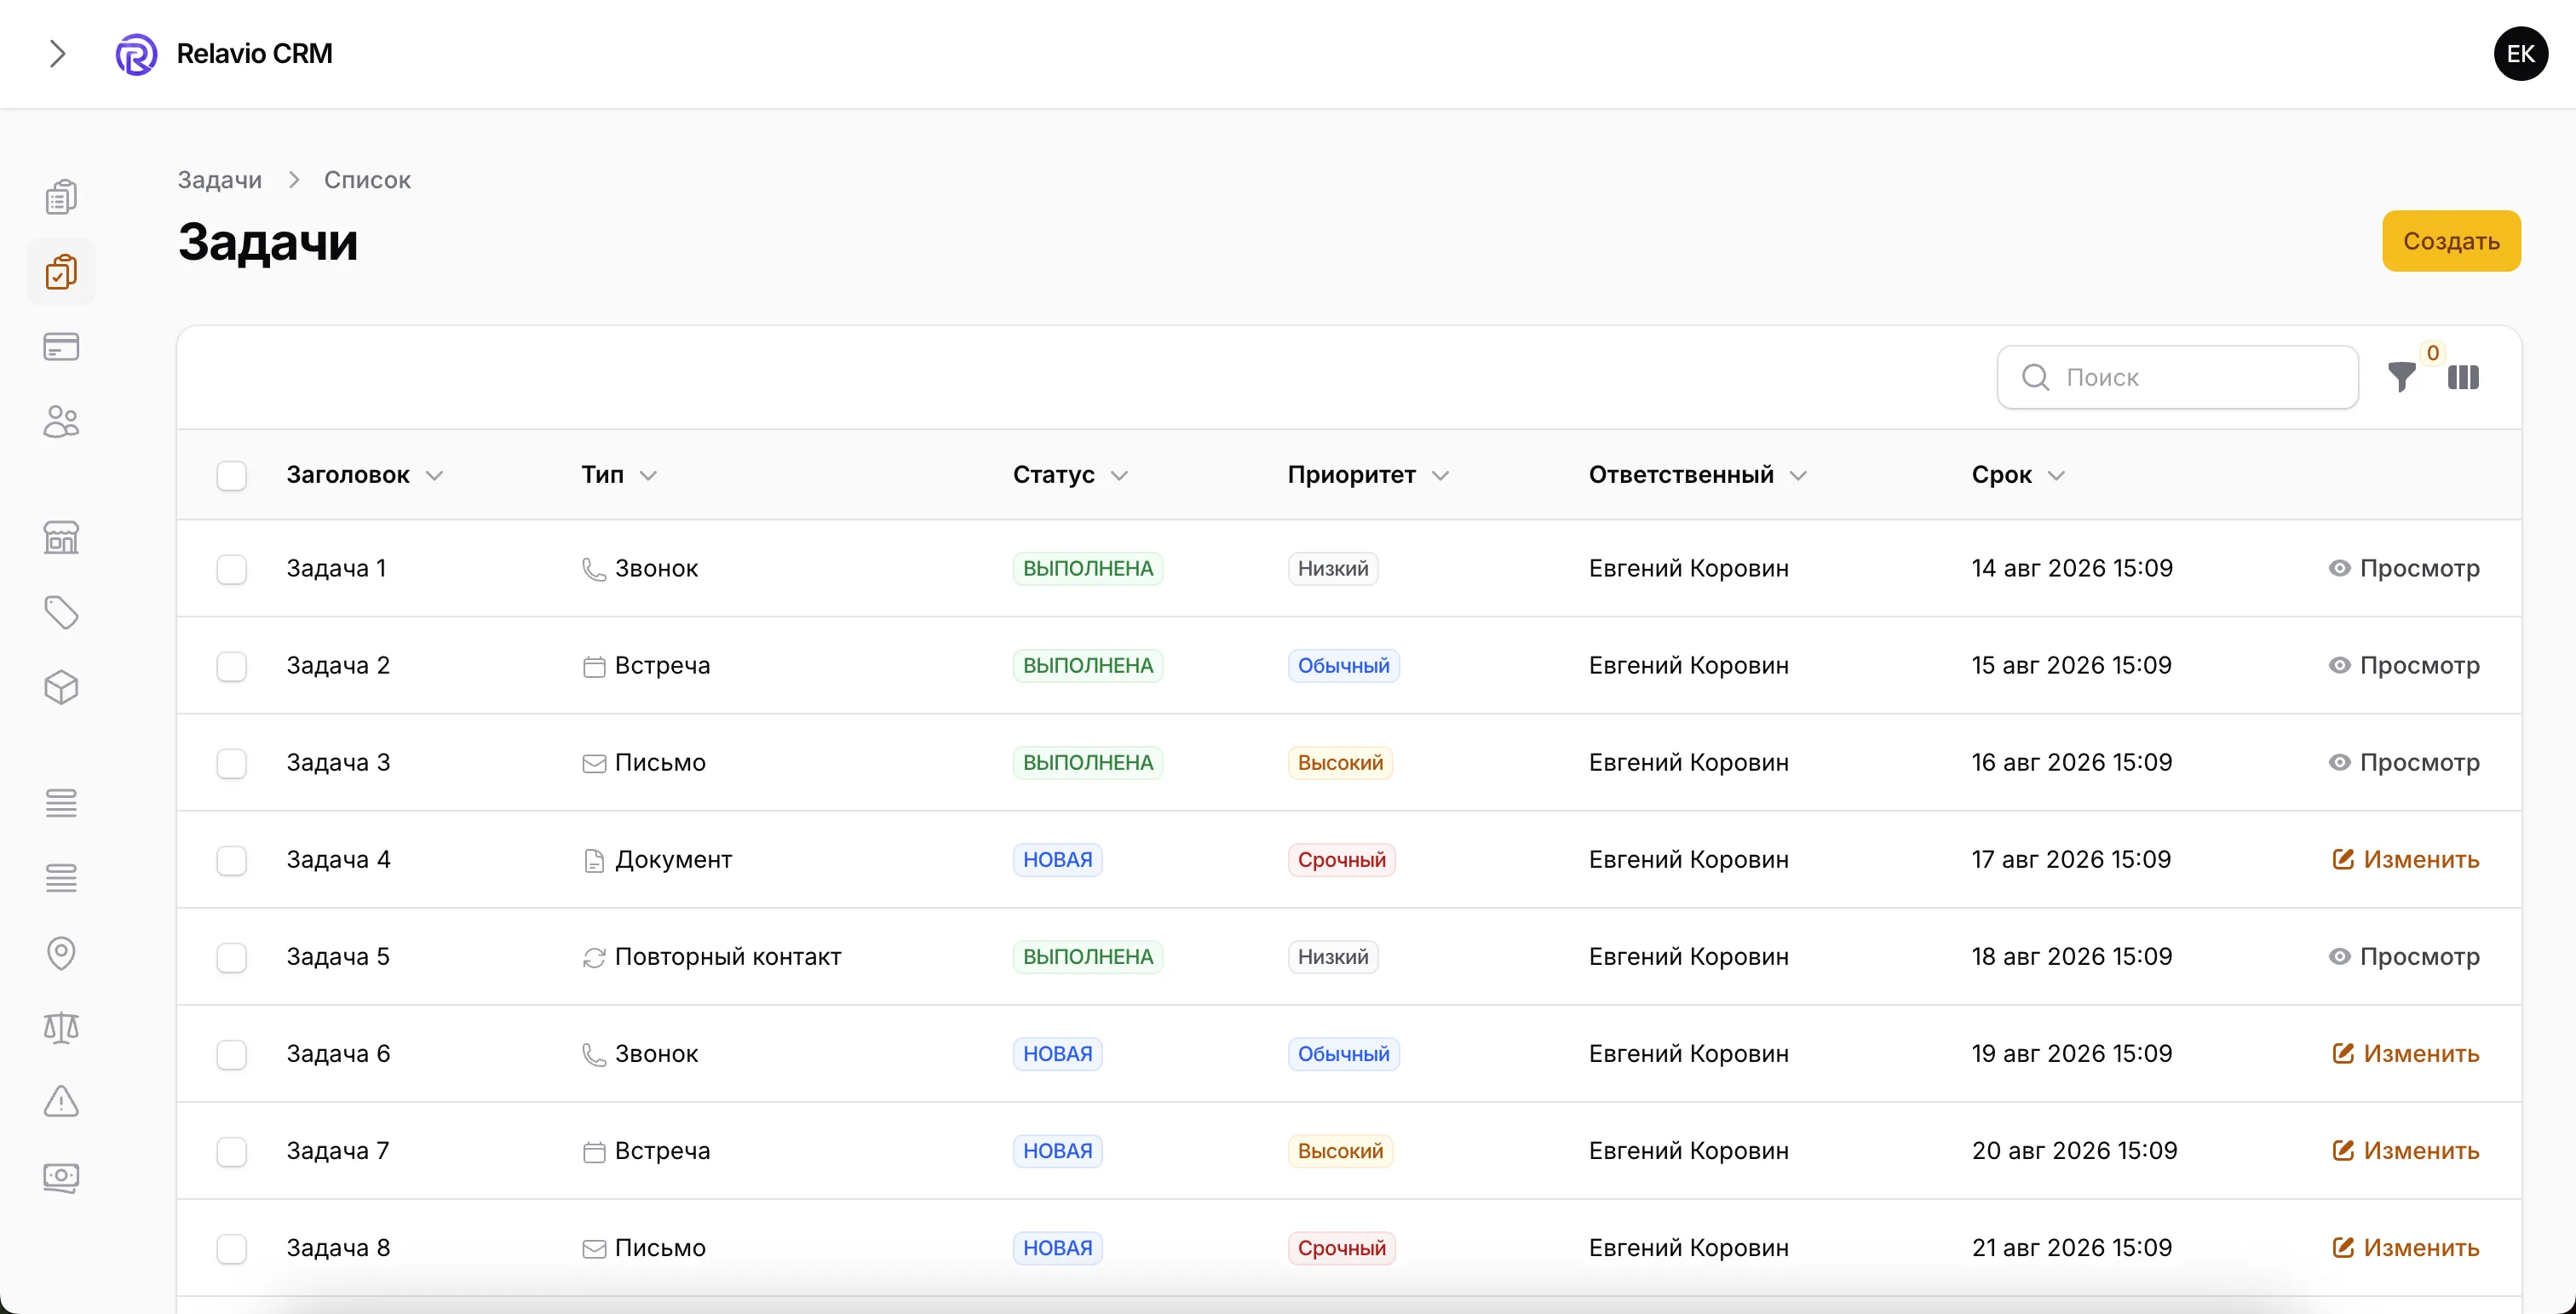
Task: Click the Срочный badge on Задача 4
Action: point(1341,859)
